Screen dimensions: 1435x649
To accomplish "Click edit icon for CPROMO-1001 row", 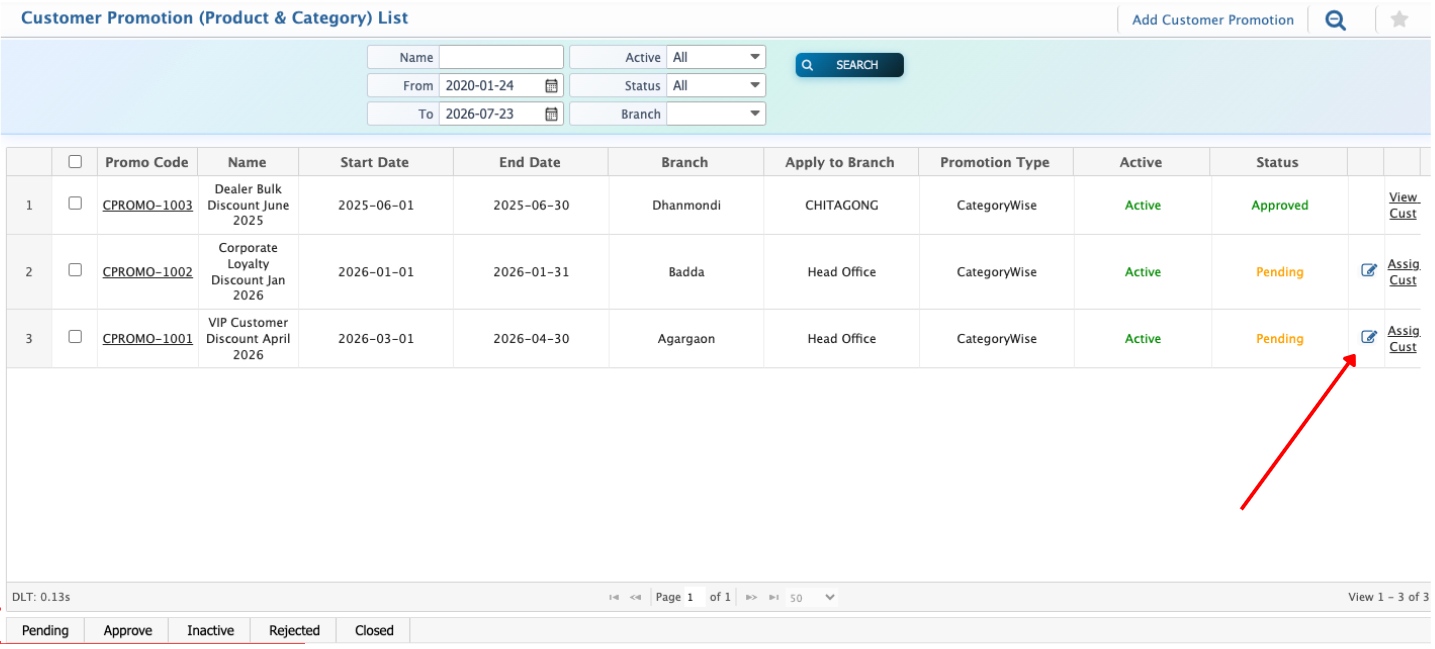I will 1369,338.
